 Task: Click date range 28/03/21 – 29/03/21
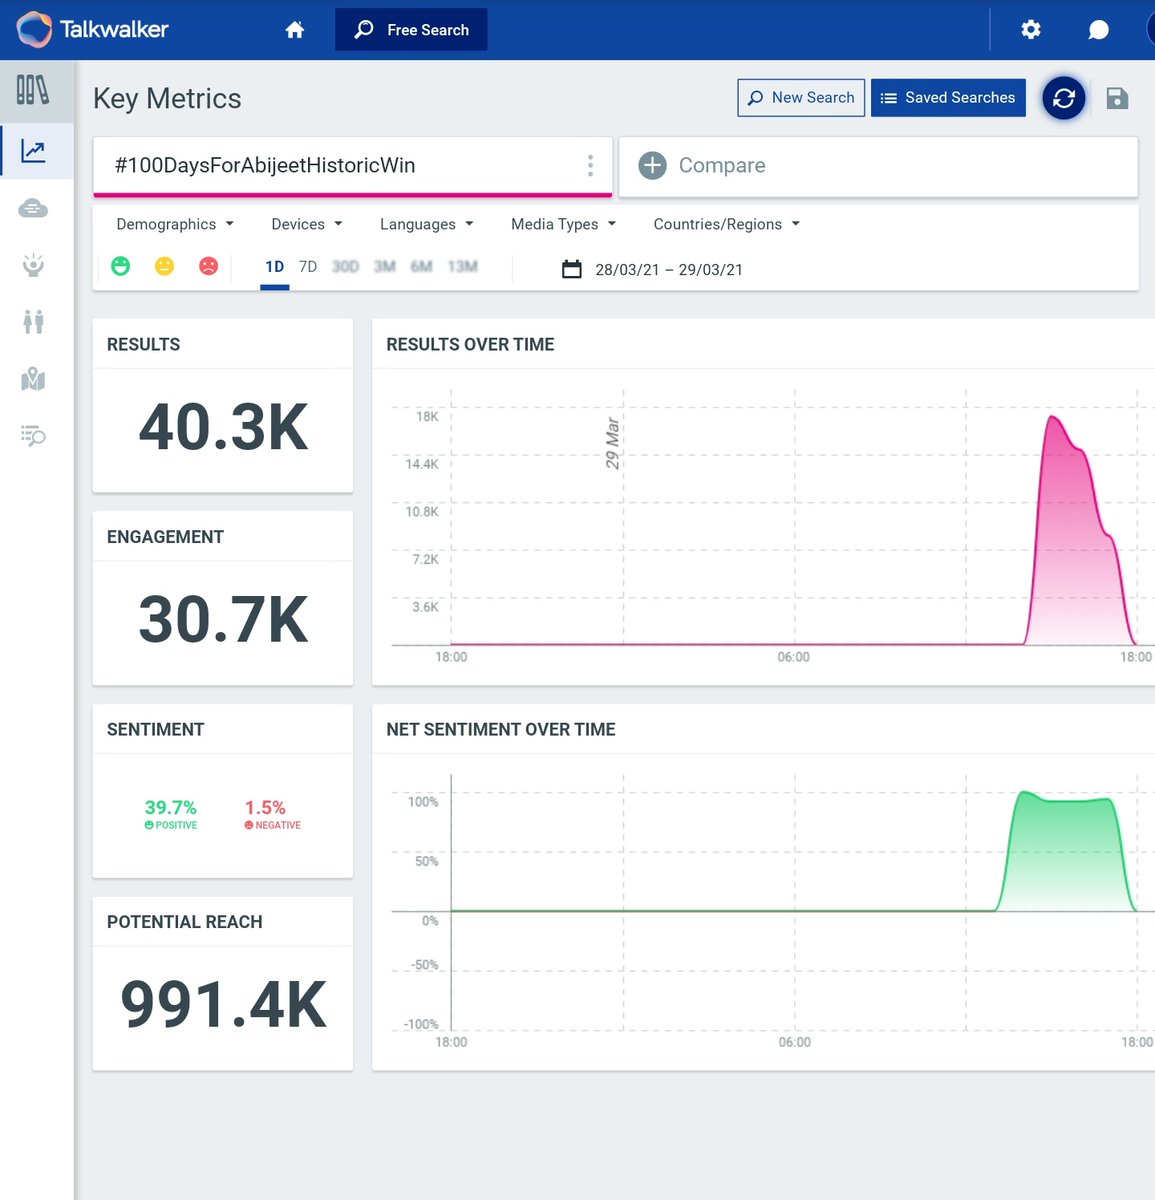point(669,270)
